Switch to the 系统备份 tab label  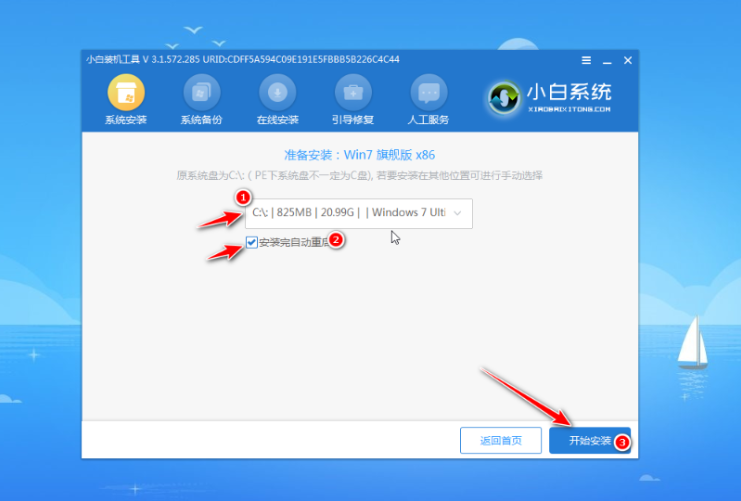[201, 120]
